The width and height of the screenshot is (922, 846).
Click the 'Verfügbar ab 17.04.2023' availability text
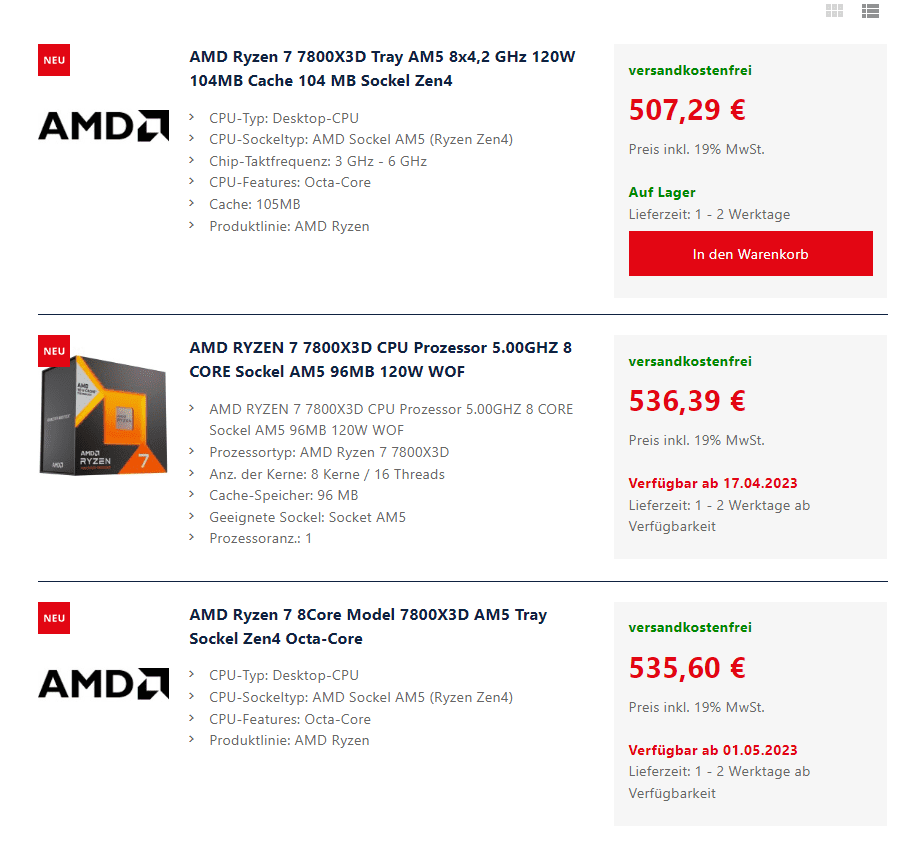713,483
